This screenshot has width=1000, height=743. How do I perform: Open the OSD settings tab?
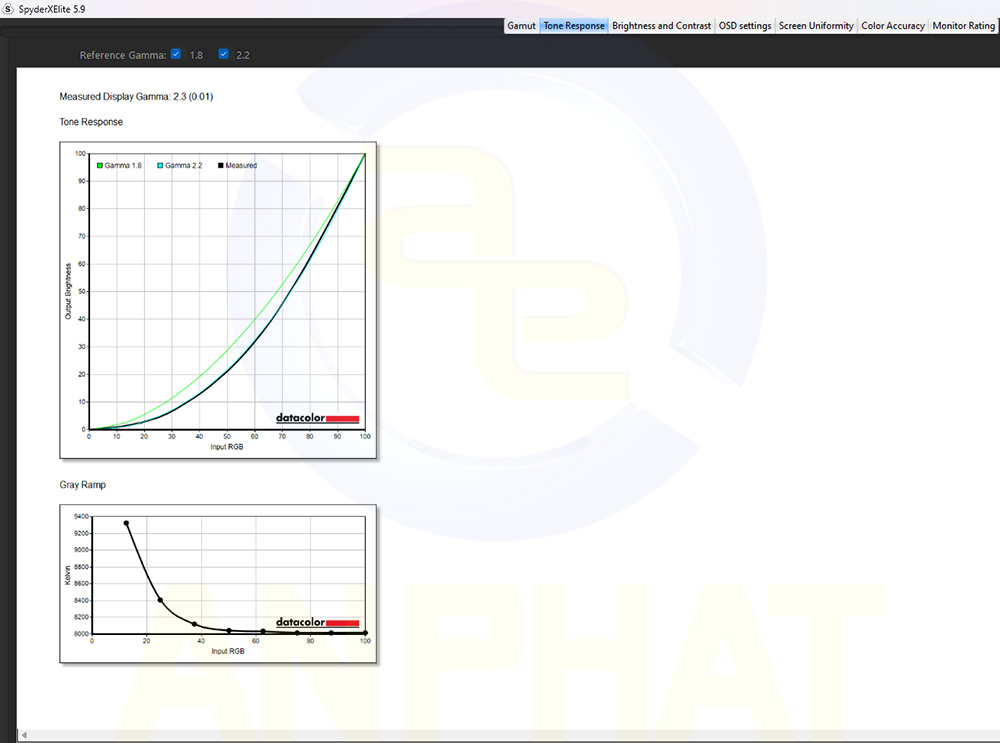point(745,26)
